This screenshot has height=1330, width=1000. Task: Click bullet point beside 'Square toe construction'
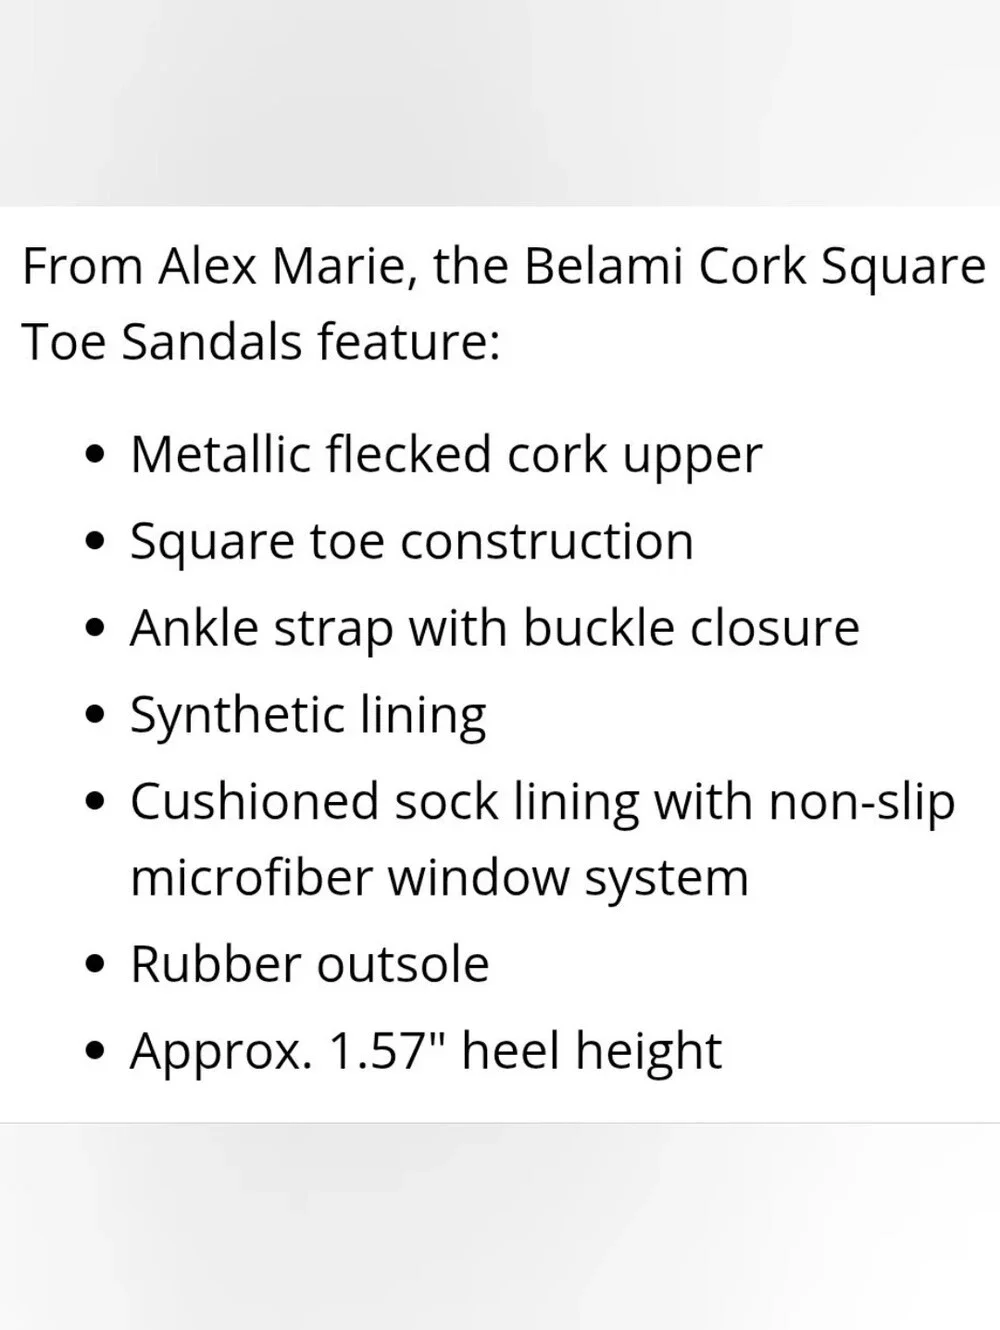pos(96,544)
